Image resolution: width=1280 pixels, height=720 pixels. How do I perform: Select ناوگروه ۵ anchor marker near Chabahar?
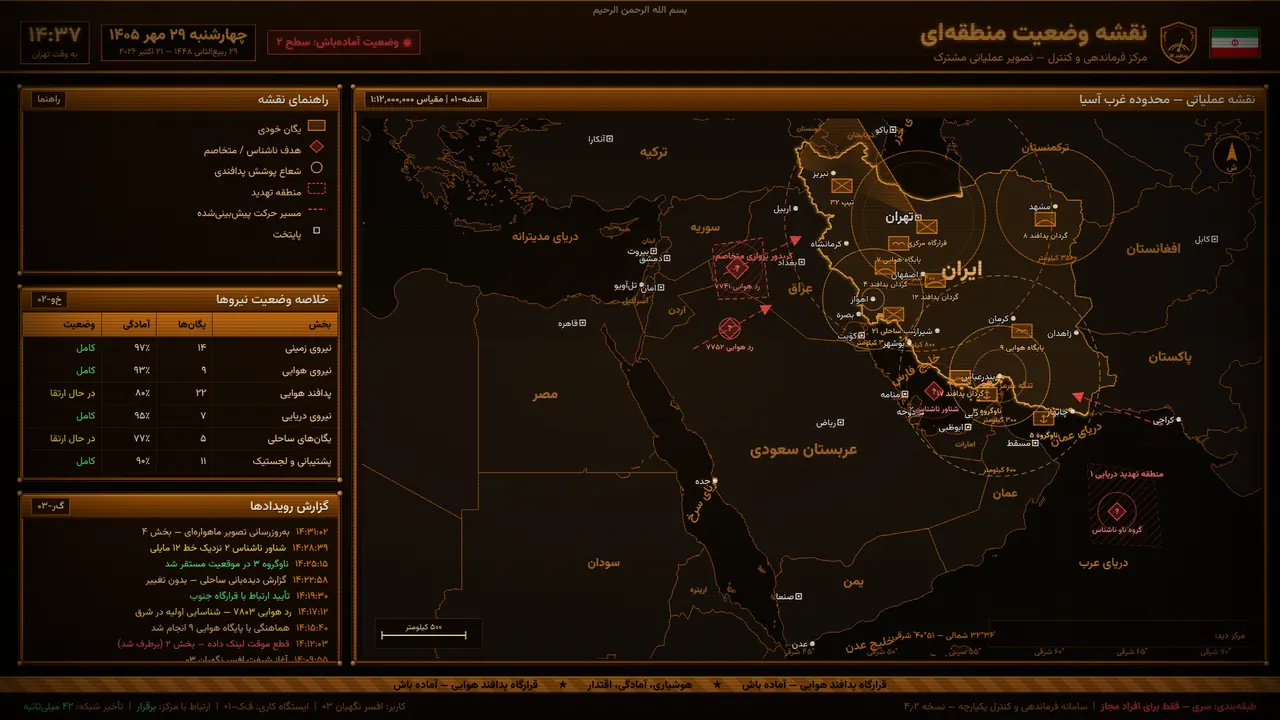pyautogui.click(x=1042, y=418)
